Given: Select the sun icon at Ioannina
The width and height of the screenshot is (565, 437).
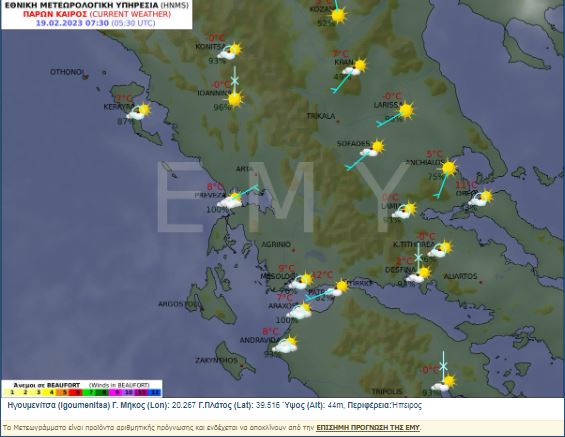Looking at the screenshot, I should (235, 99).
